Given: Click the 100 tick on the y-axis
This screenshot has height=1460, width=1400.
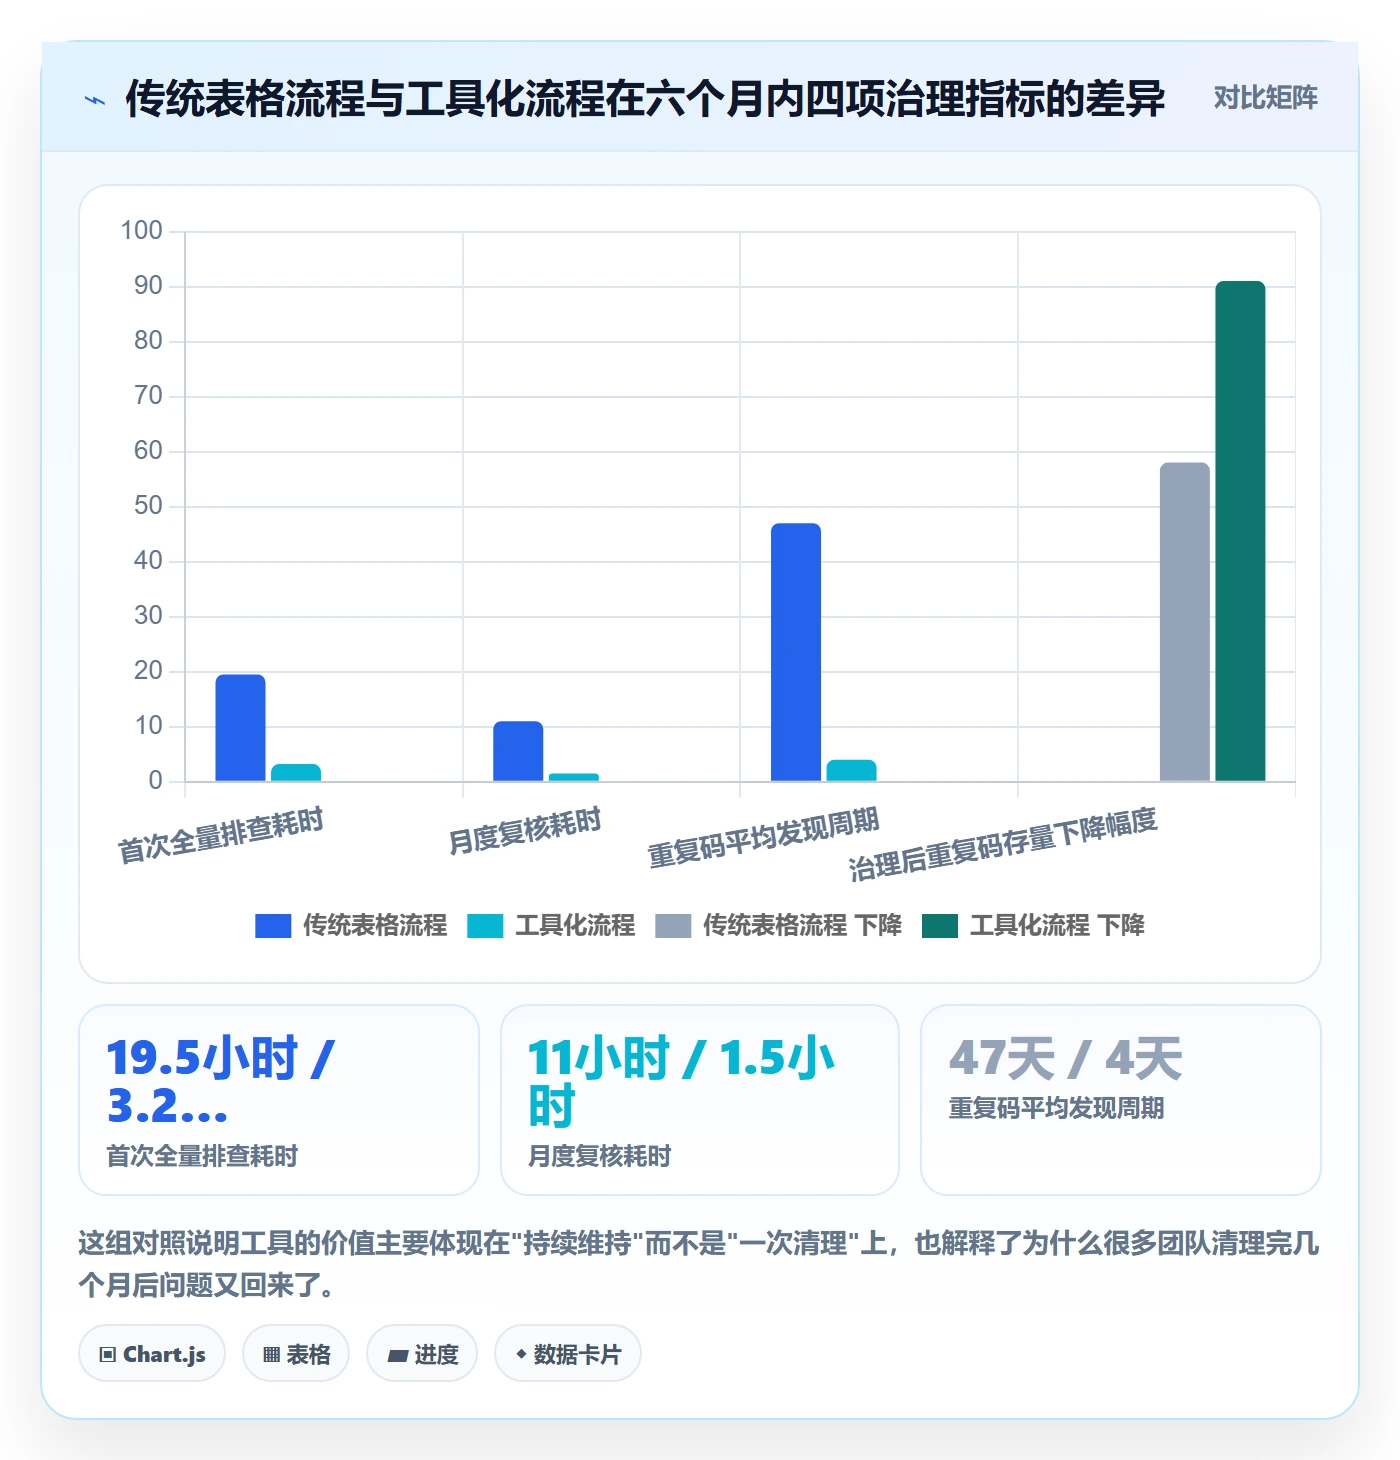Looking at the screenshot, I should [x=142, y=231].
